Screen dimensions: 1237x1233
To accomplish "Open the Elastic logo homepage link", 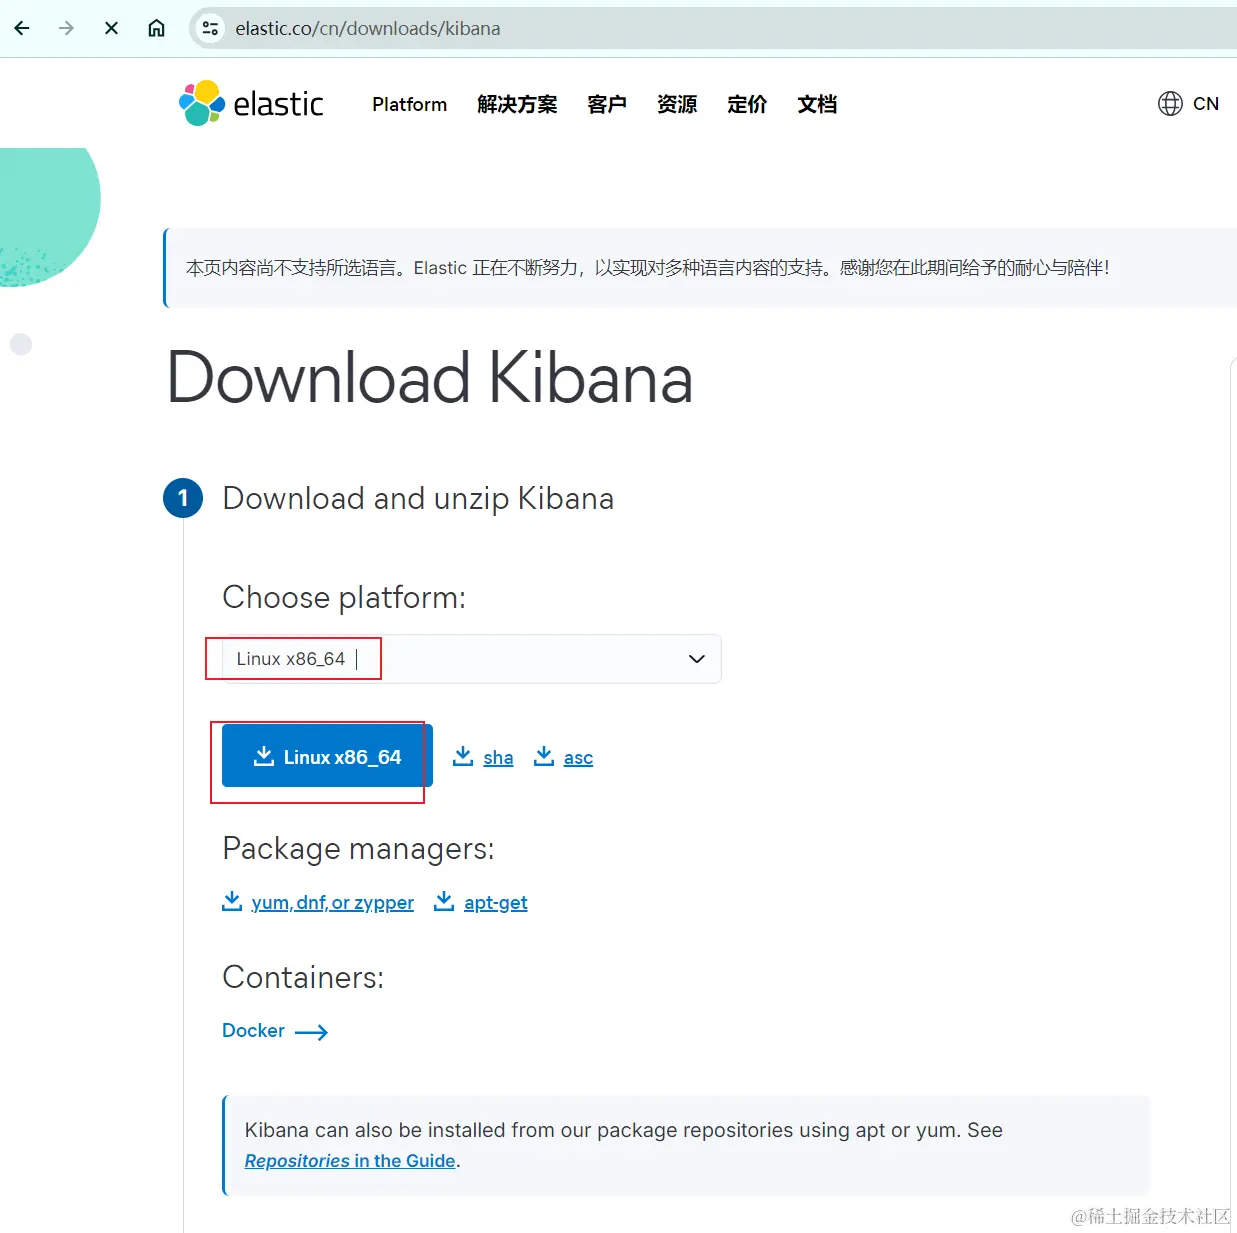I will coord(251,103).
